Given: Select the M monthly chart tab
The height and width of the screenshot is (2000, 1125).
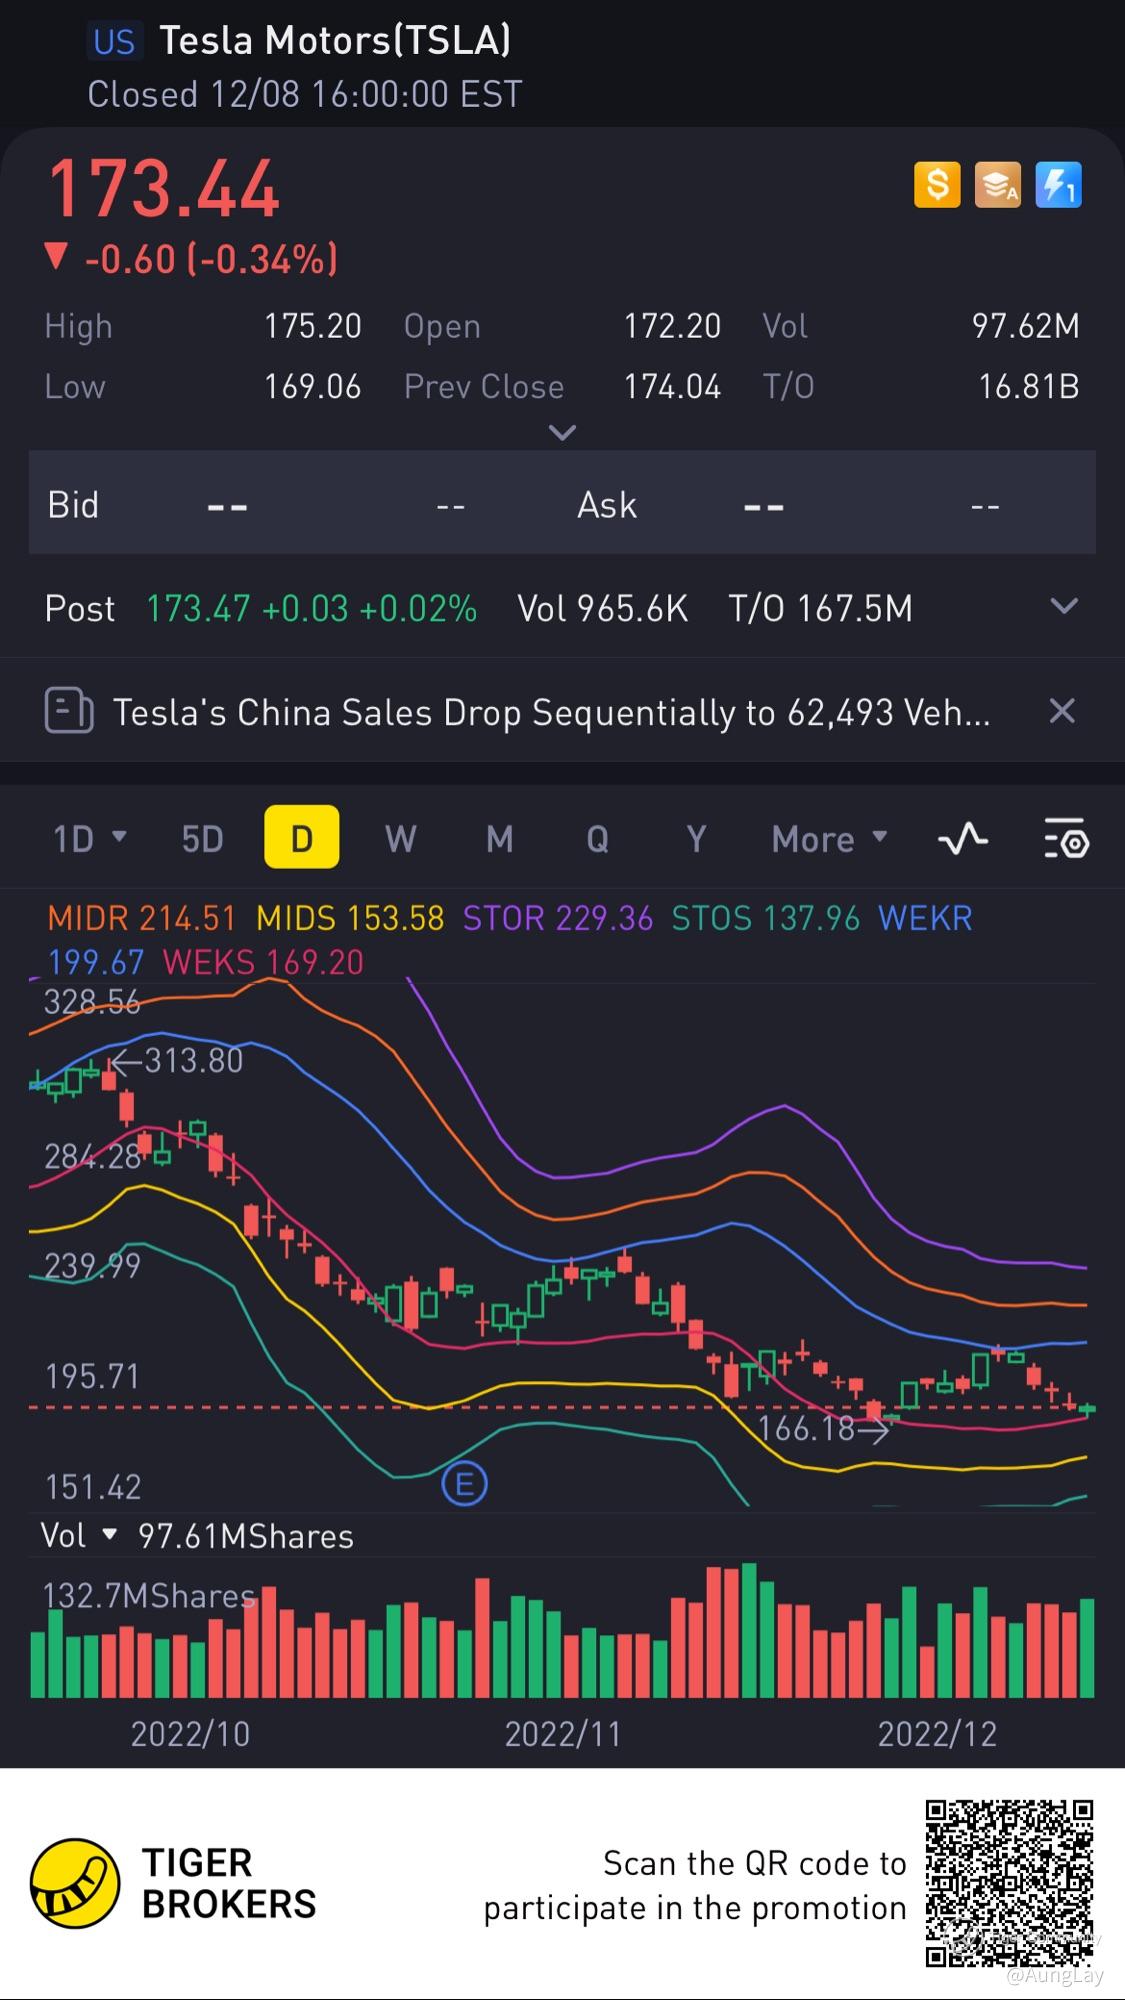Looking at the screenshot, I should [x=499, y=839].
